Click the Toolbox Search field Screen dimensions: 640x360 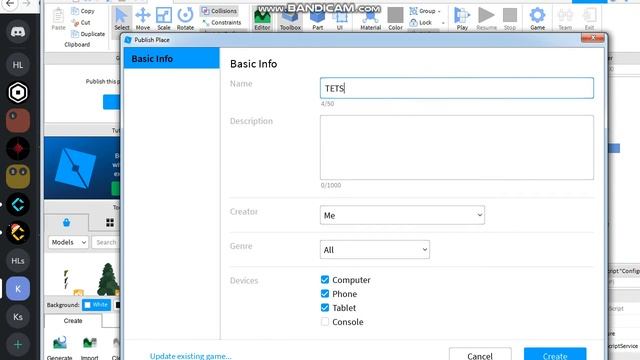pyautogui.click(x=106, y=242)
